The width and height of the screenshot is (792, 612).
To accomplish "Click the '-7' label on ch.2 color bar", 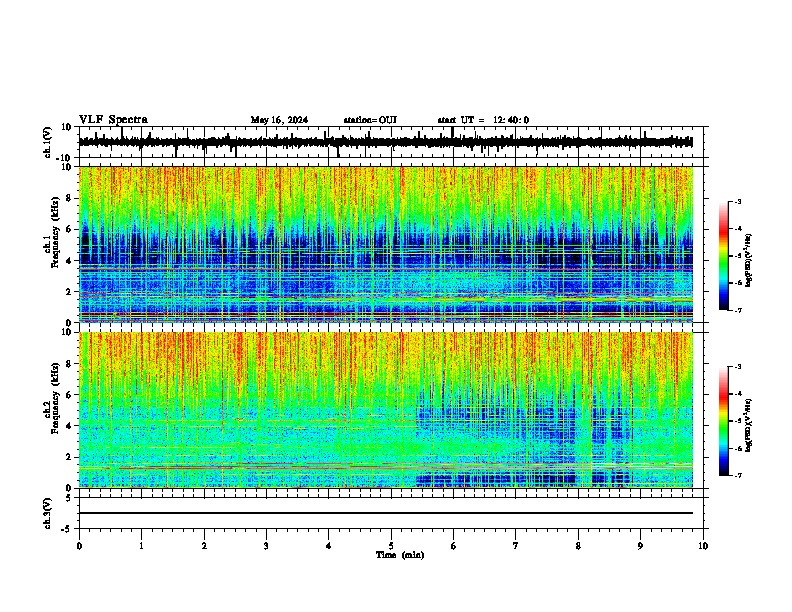I will pos(737,475).
